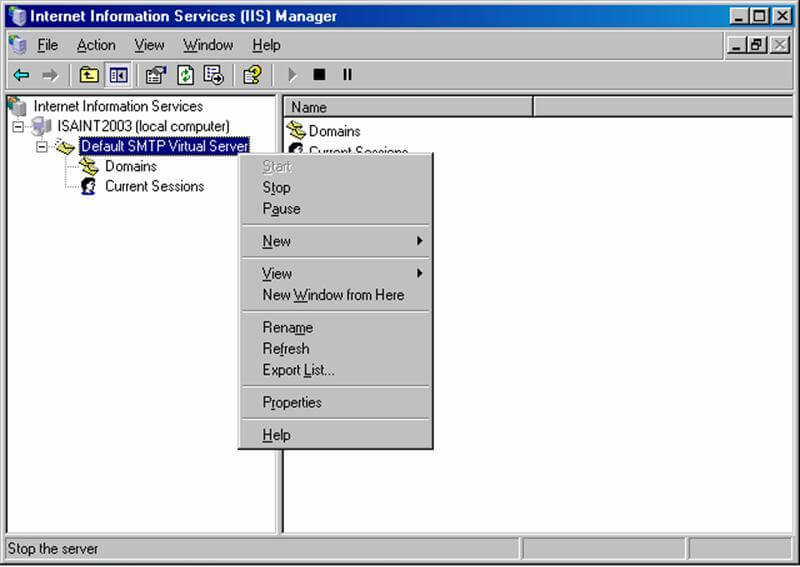Click the Export List toolbar icon

214,76
